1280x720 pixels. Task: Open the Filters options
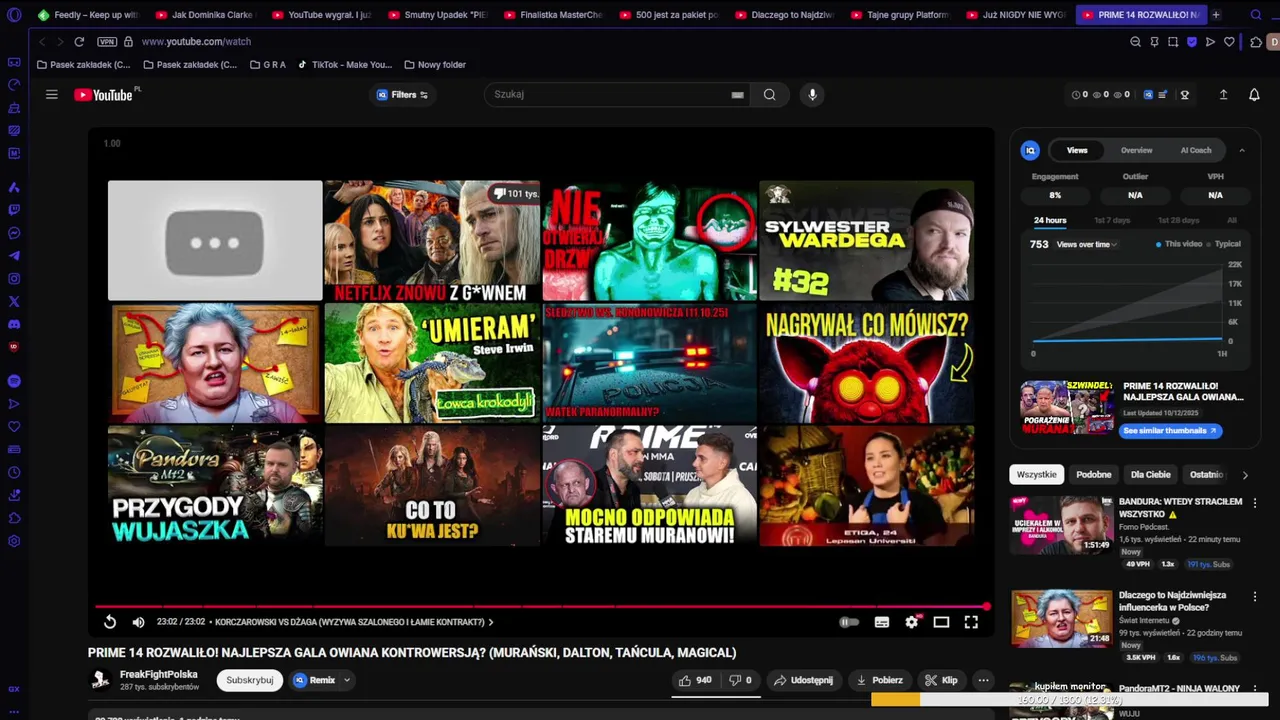point(402,95)
